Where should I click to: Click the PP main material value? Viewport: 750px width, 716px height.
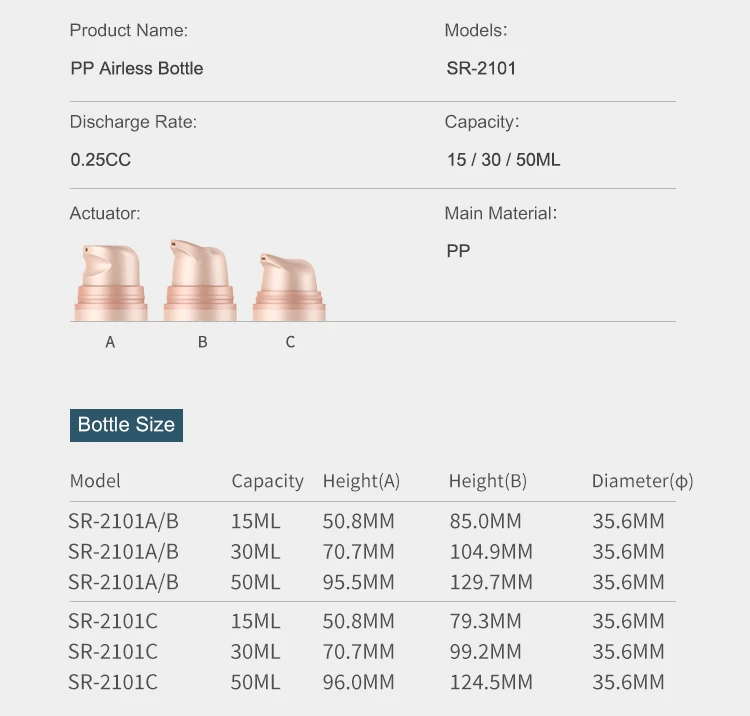point(458,251)
